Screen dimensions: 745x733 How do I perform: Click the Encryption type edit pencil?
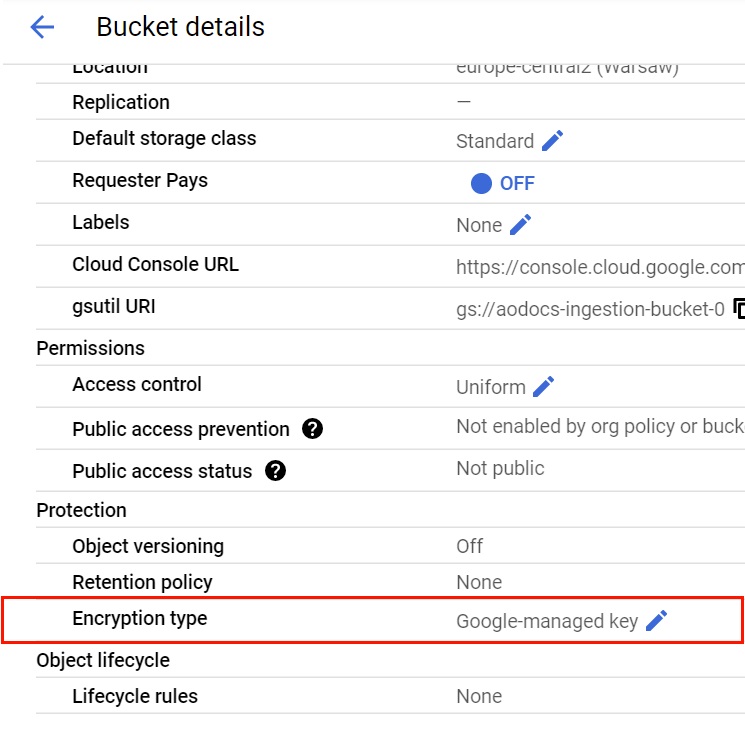pos(656,621)
